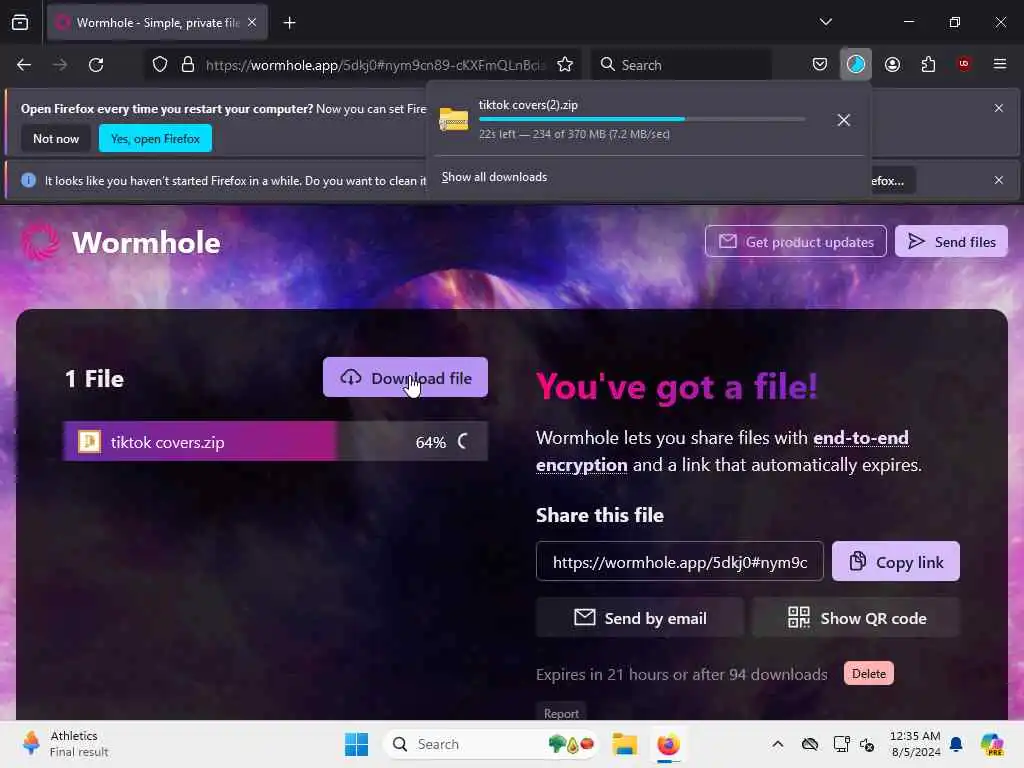Open muted volume tray icon

(867, 744)
